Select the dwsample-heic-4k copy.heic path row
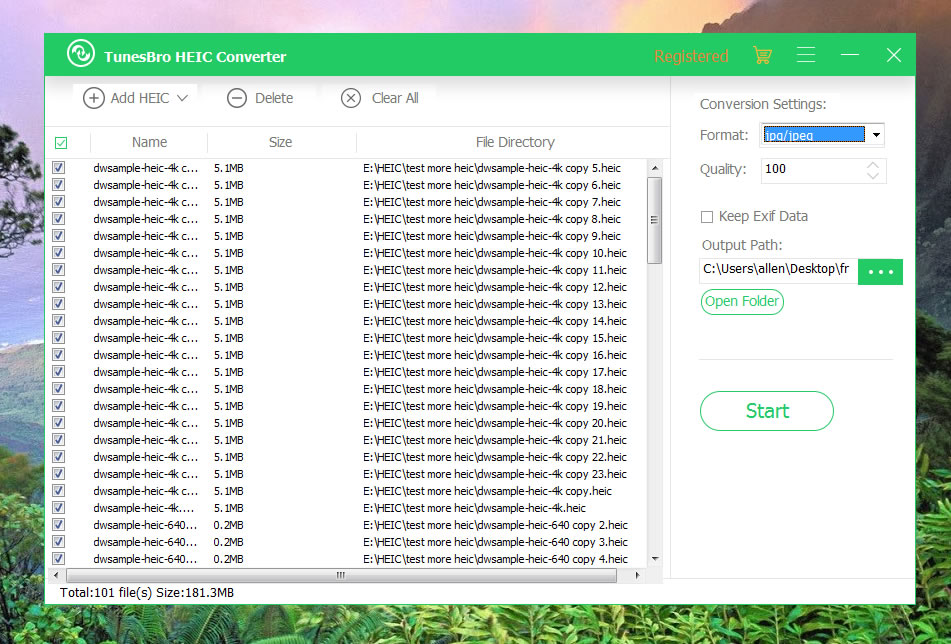Viewport: 951px width, 644px height. (x=487, y=491)
